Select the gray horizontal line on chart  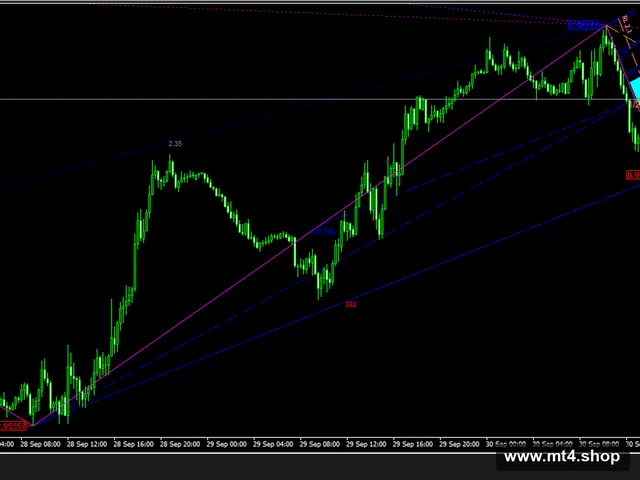click(320, 99)
